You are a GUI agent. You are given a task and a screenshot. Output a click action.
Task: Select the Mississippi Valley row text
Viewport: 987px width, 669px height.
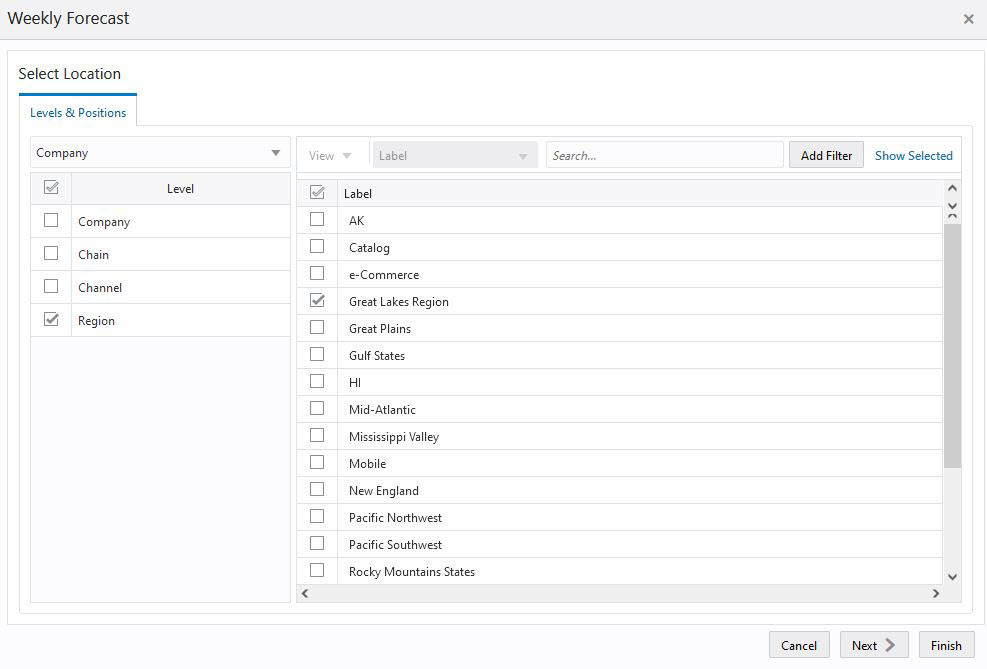coord(394,437)
